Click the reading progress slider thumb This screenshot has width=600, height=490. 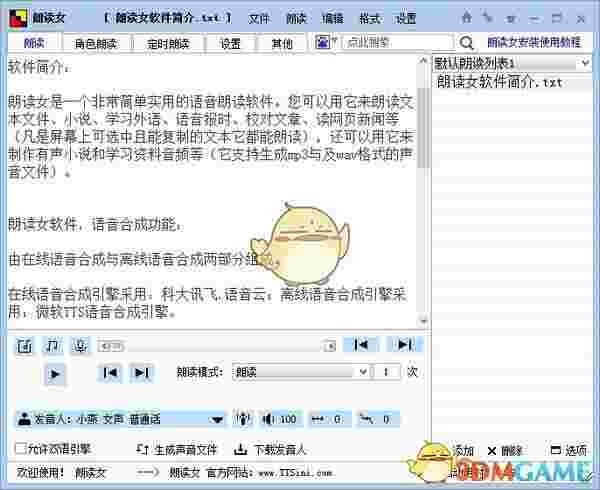111,347
